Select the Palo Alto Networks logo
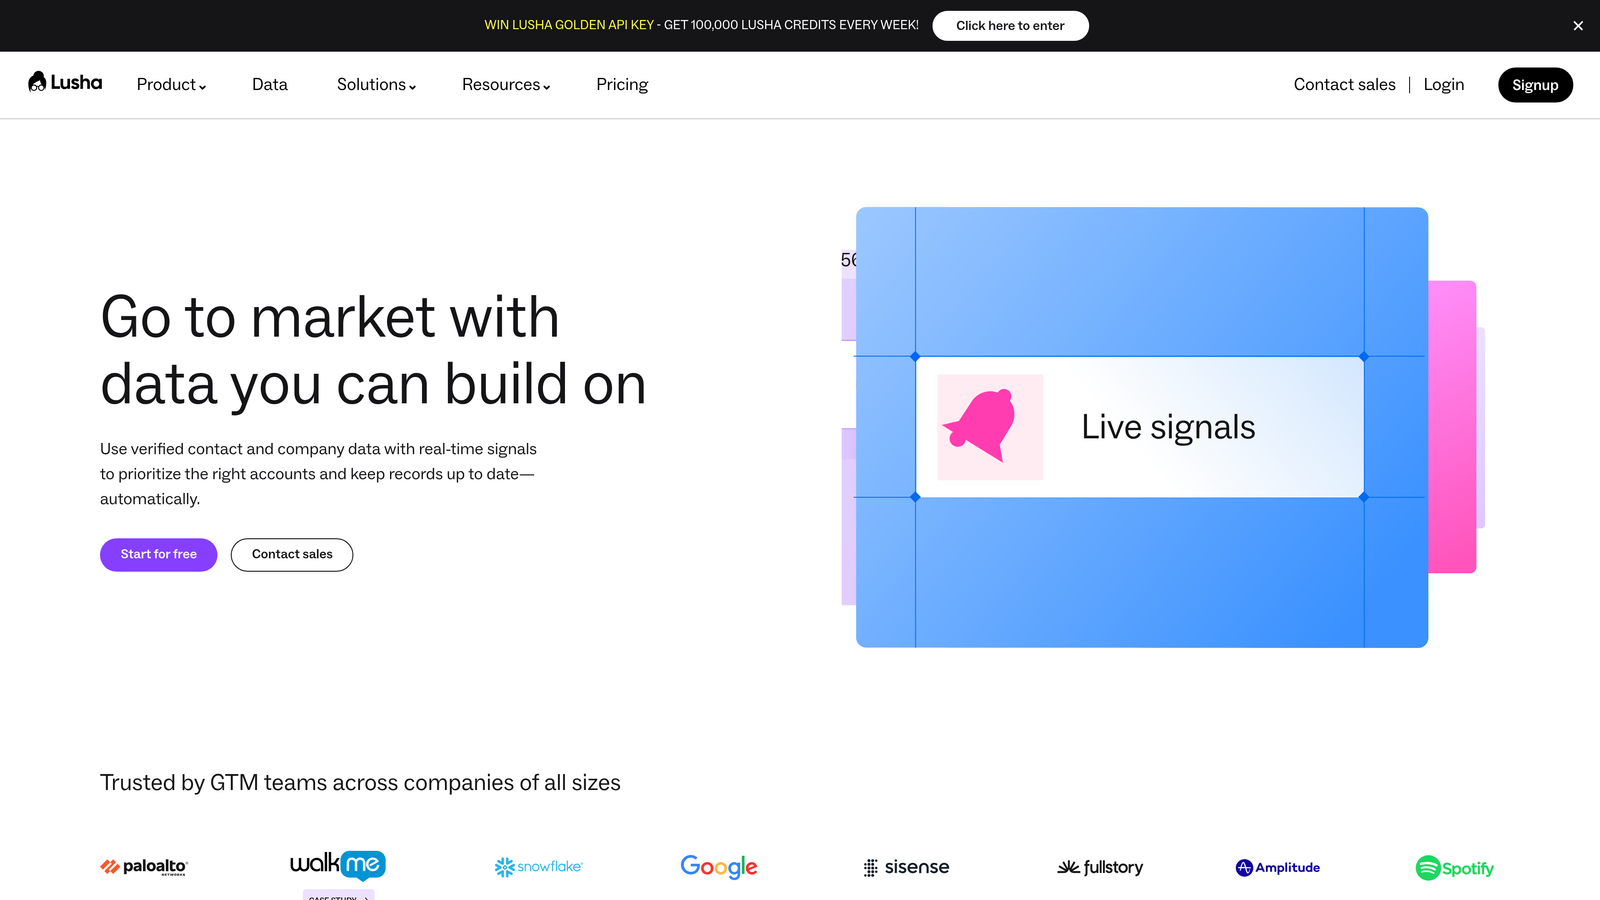The image size is (1600, 900). (x=143, y=866)
